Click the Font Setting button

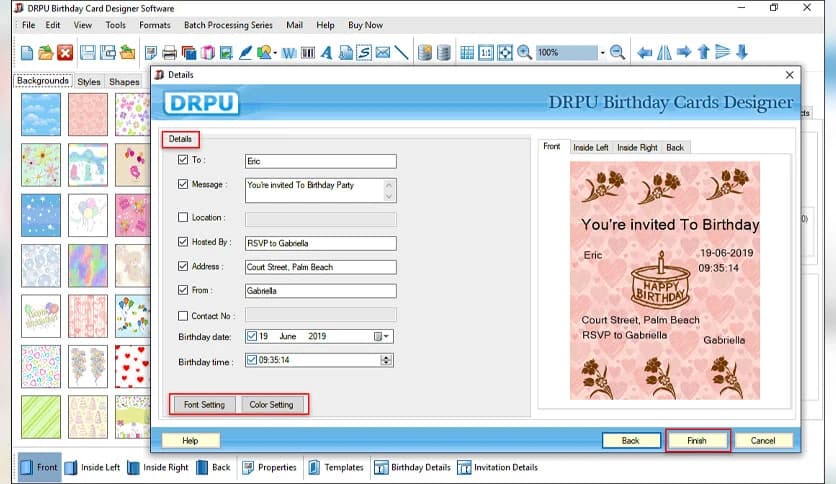tap(205, 405)
